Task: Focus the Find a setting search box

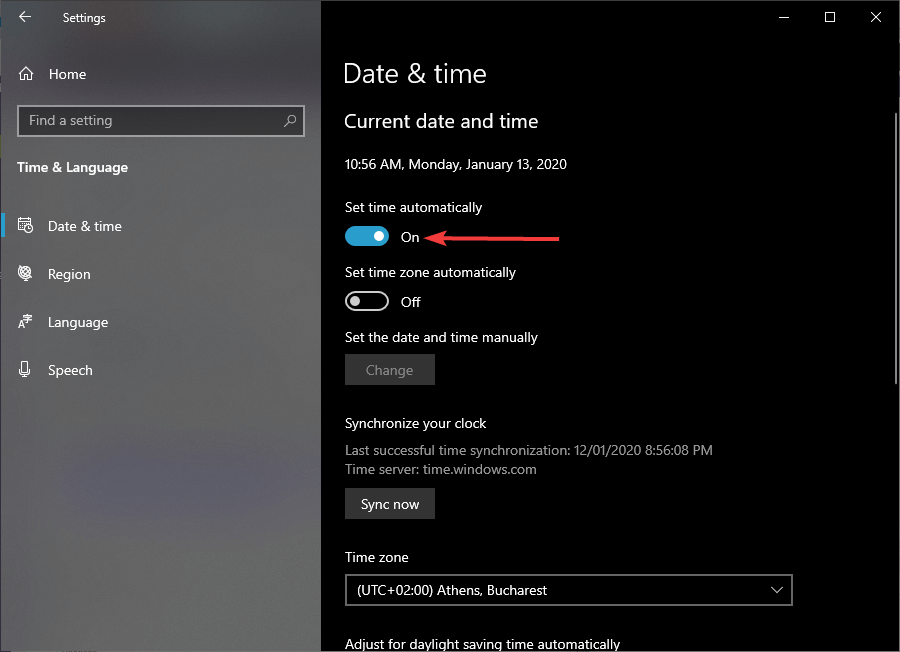Action: tap(161, 121)
